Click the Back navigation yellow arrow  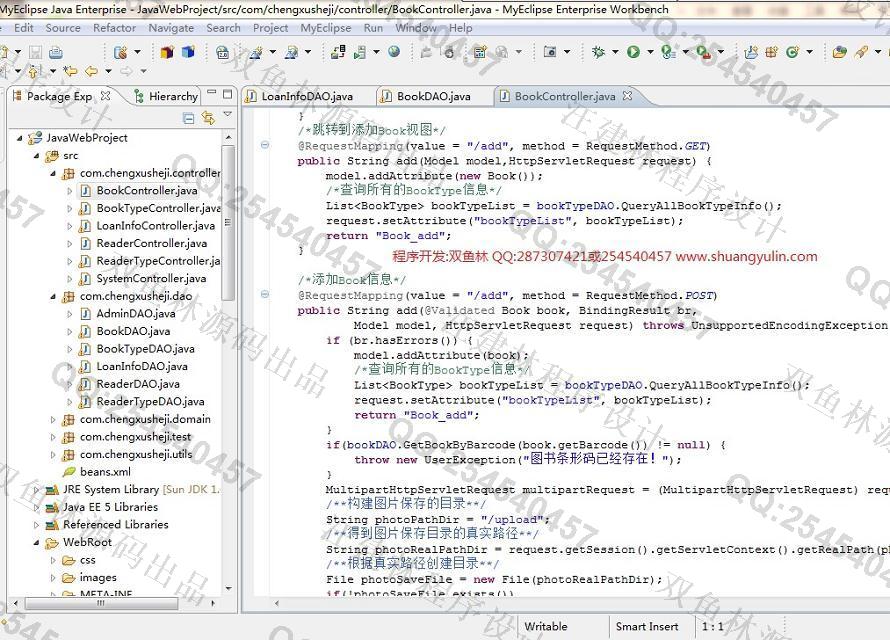[91, 71]
